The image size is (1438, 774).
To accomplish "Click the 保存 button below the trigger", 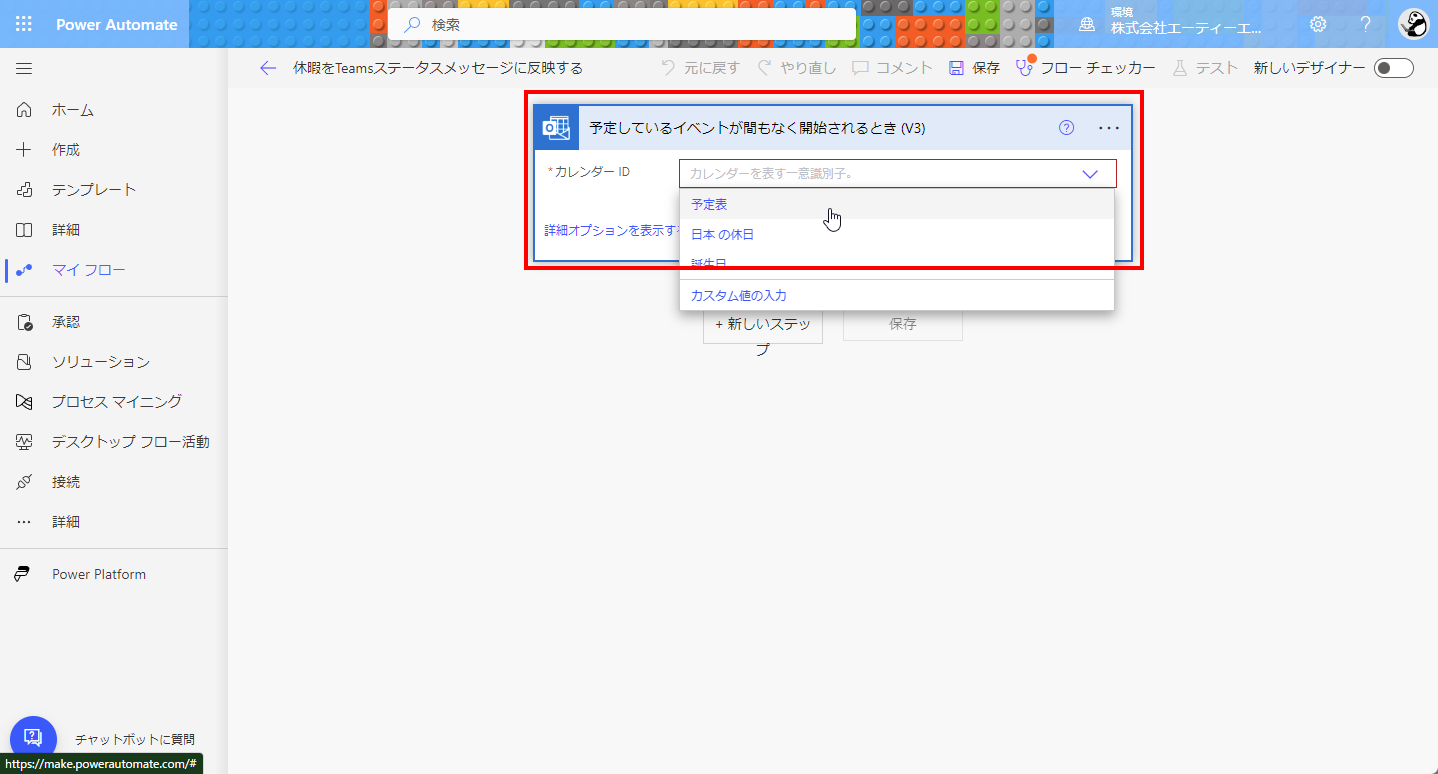I will (903, 324).
